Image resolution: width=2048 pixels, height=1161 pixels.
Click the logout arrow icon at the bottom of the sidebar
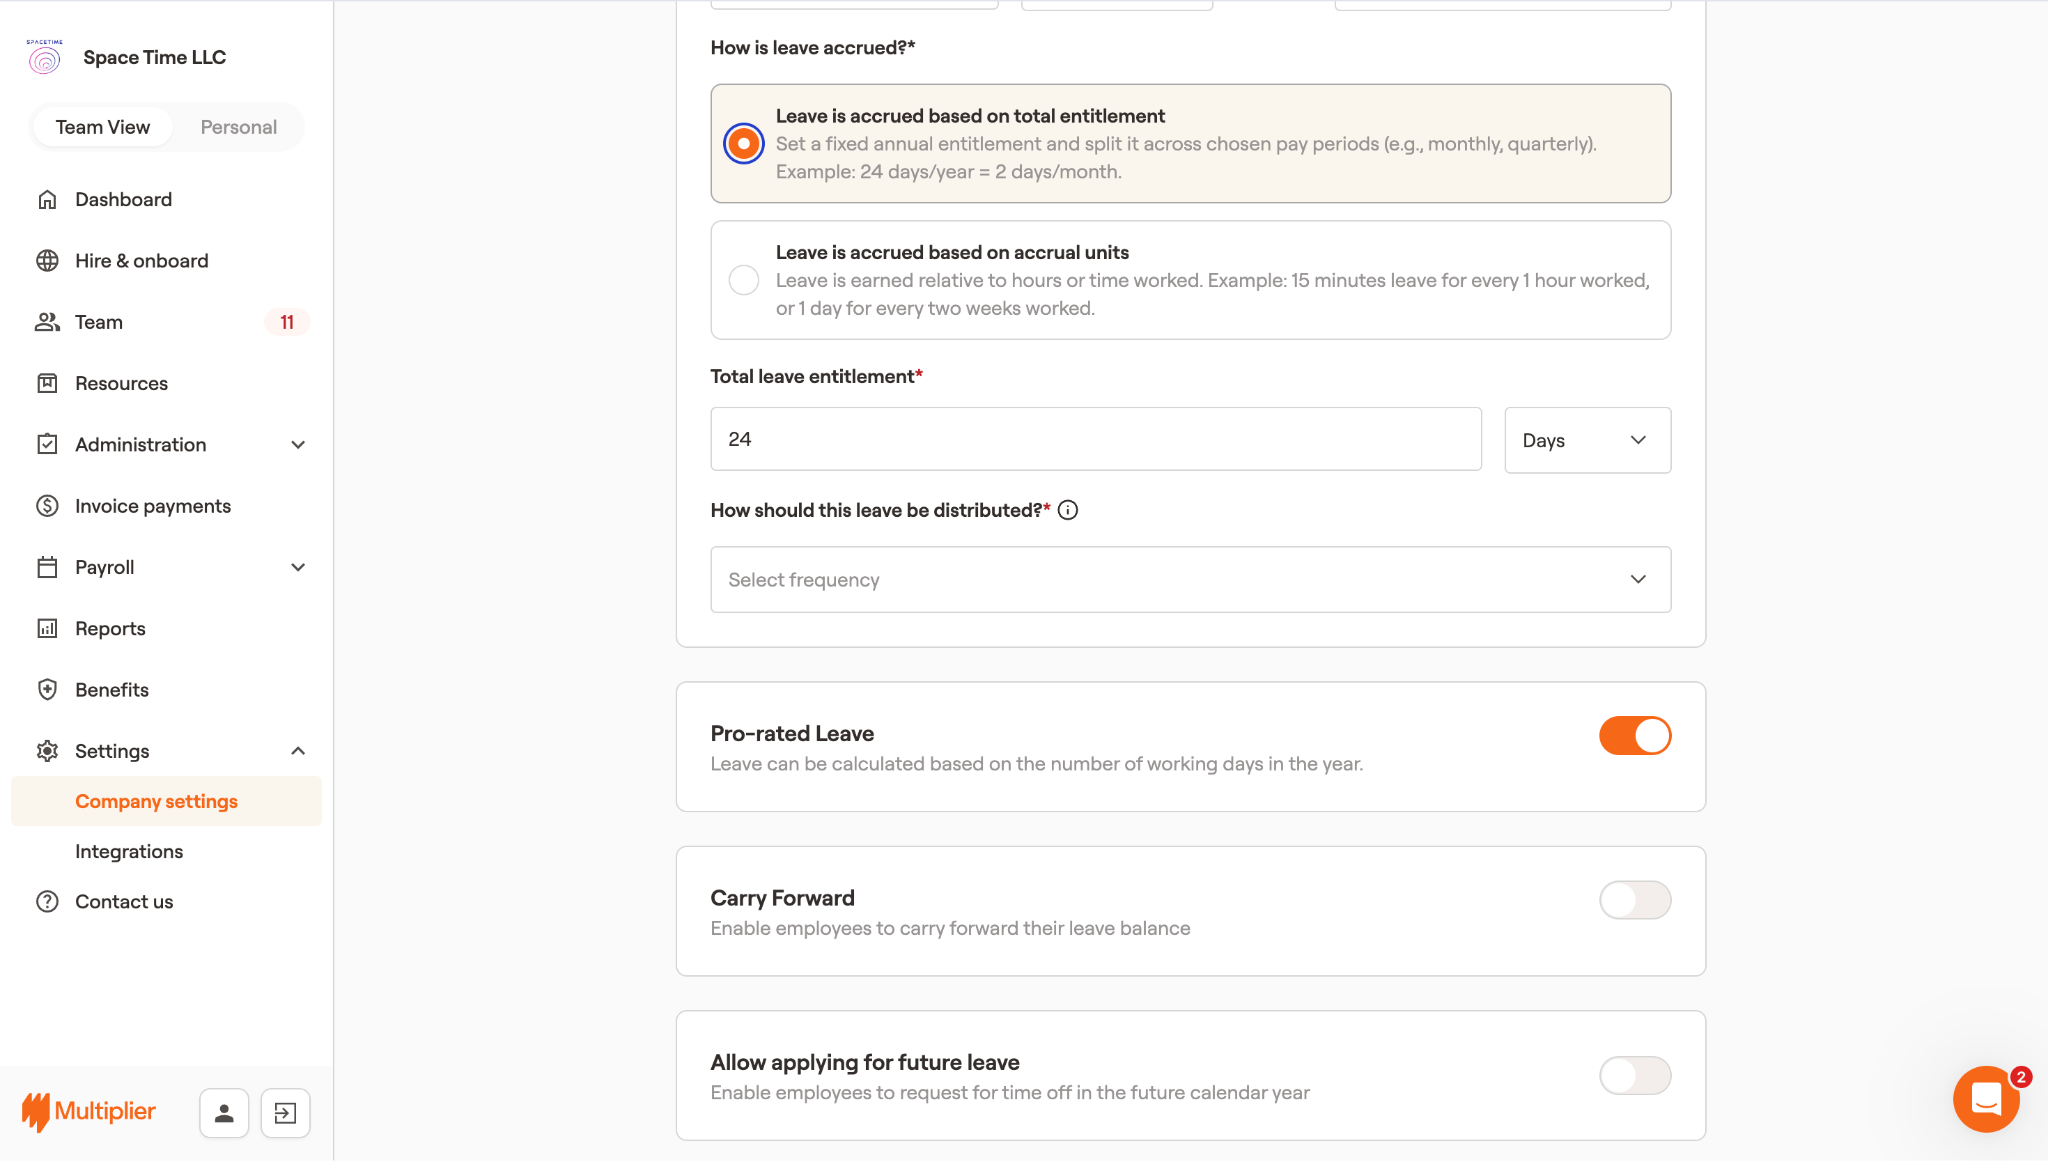285,1113
